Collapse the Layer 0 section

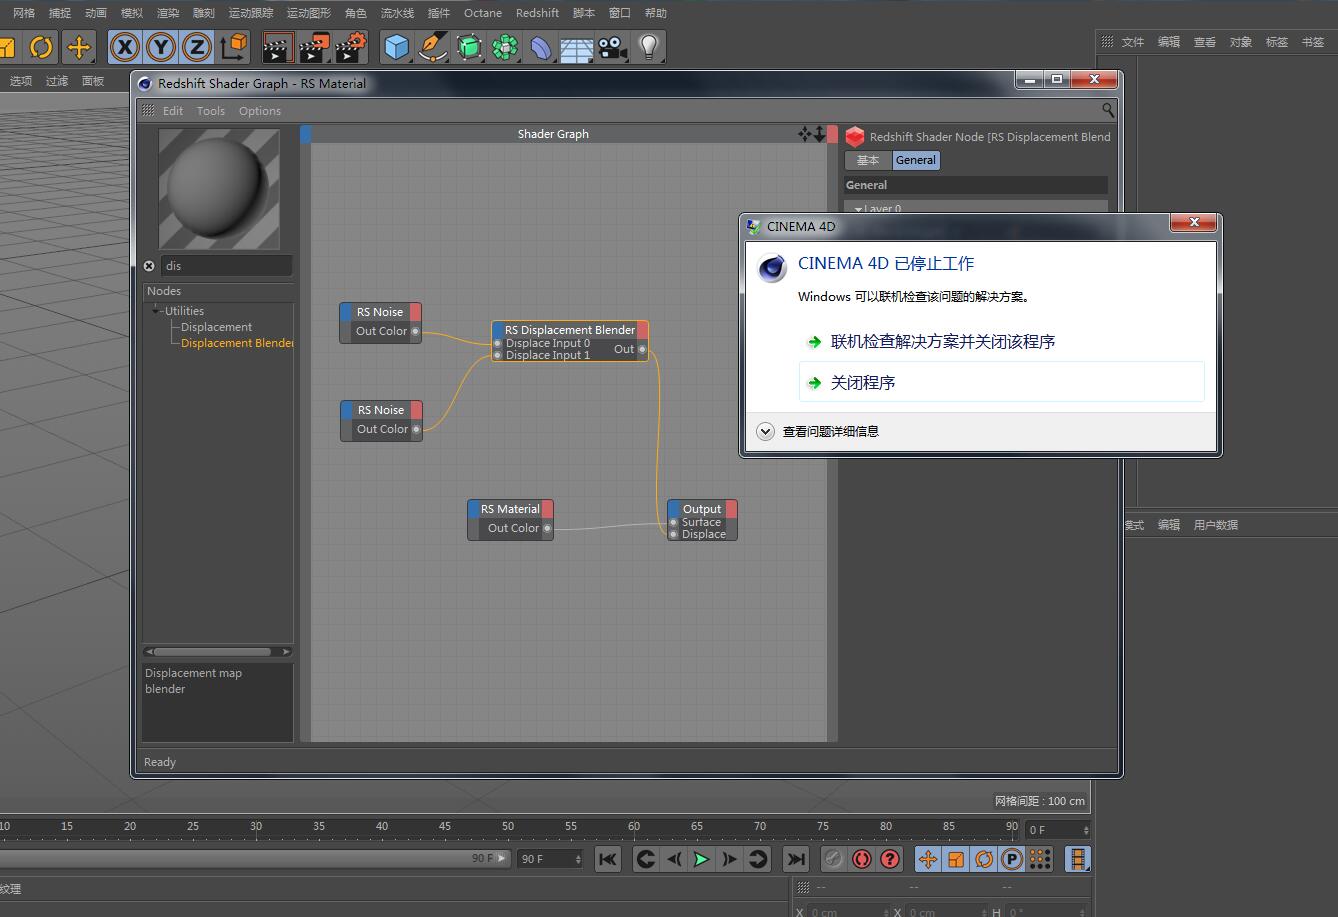pos(858,209)
